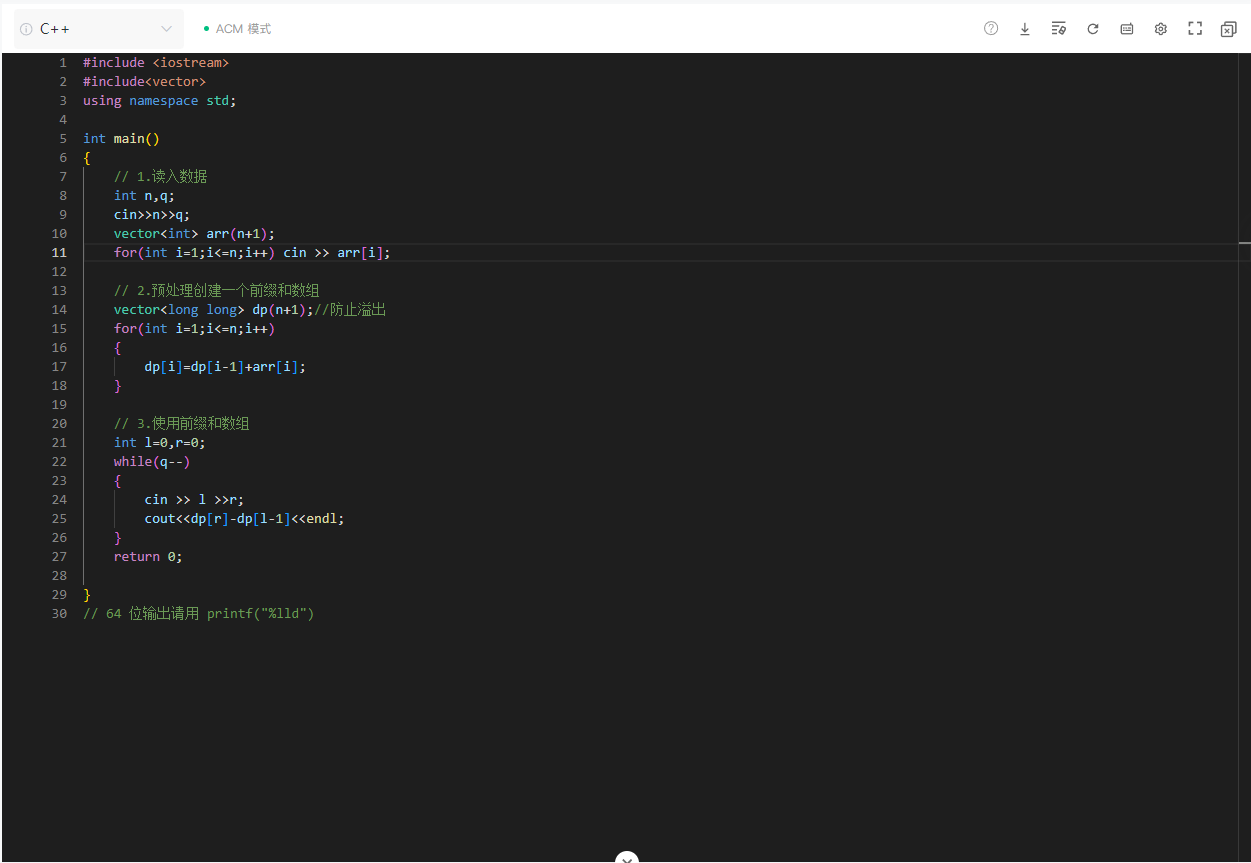The width and height of the screenshot is (1251, 863).
Task: Enter fullscreen editor mode
Action: pos(1195,29)
